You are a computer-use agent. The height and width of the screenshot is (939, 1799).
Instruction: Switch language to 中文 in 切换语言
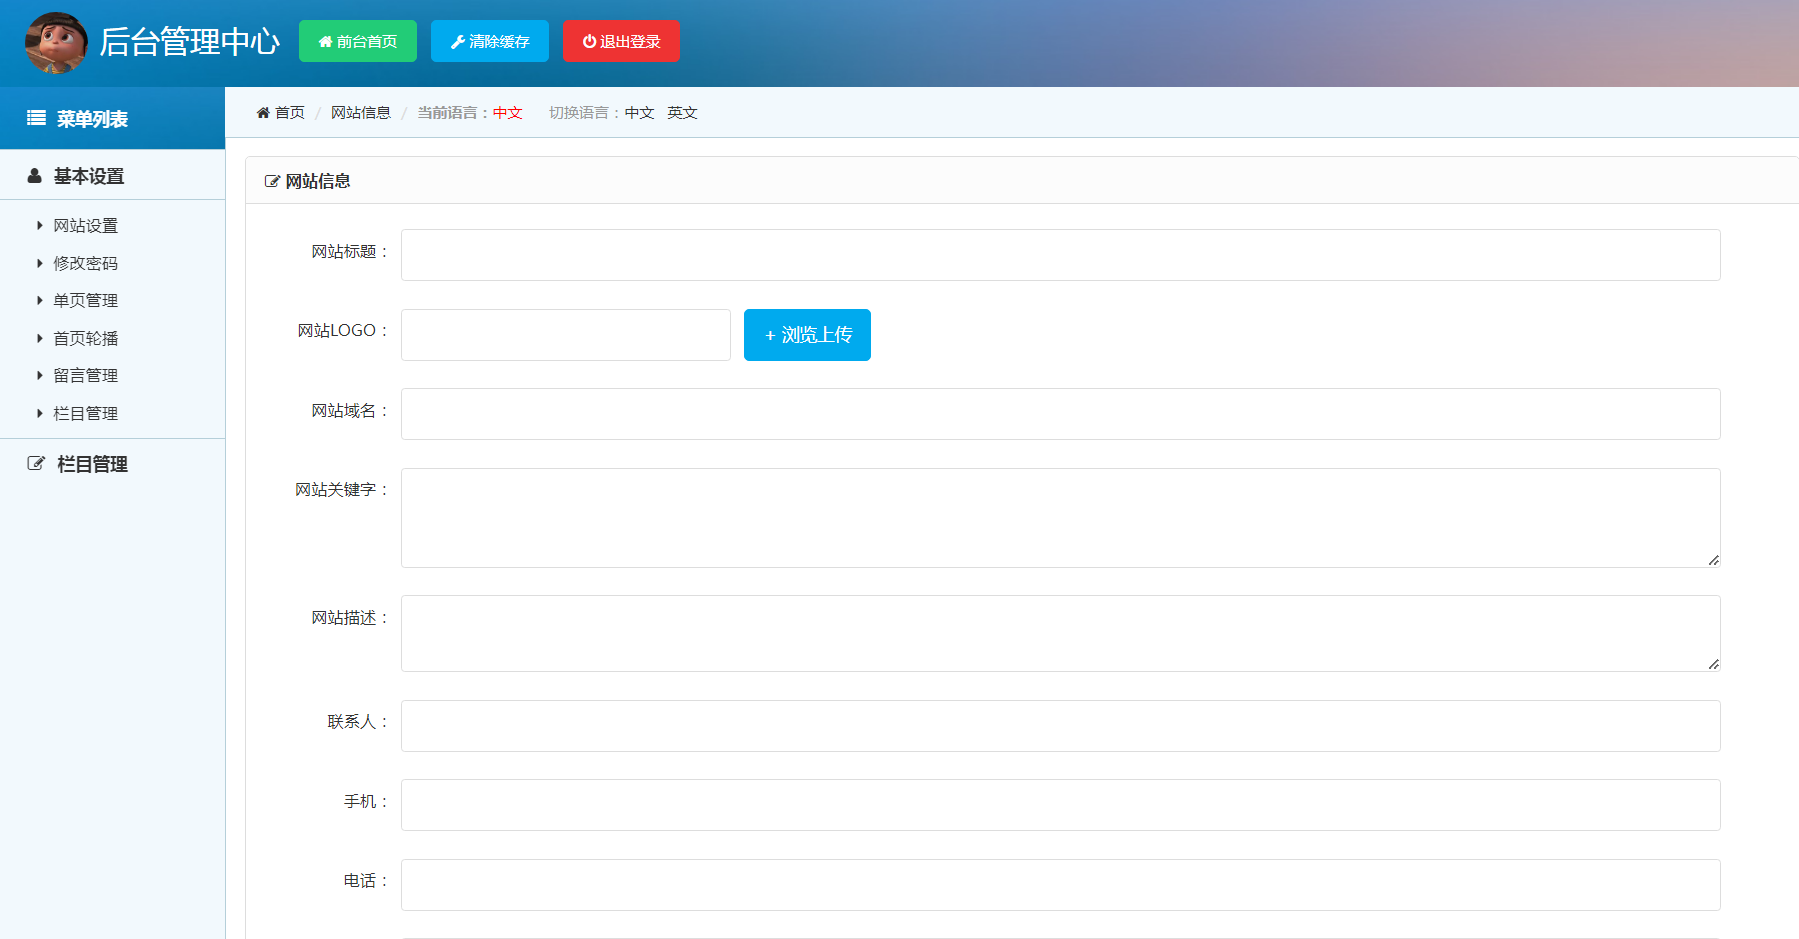[x=639, y=113]
